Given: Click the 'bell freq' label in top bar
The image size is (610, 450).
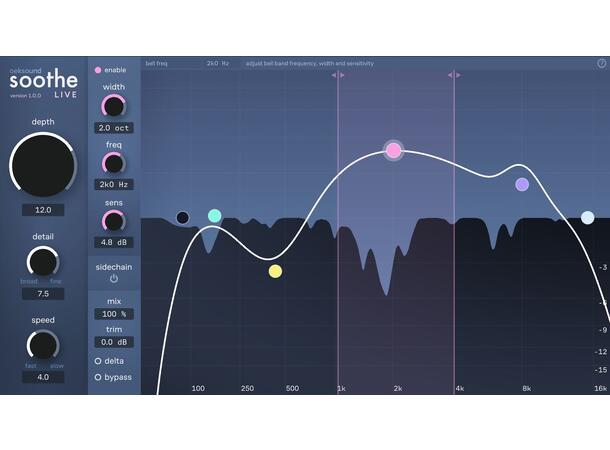Looking at the screenshot, I should pos(156,63).
